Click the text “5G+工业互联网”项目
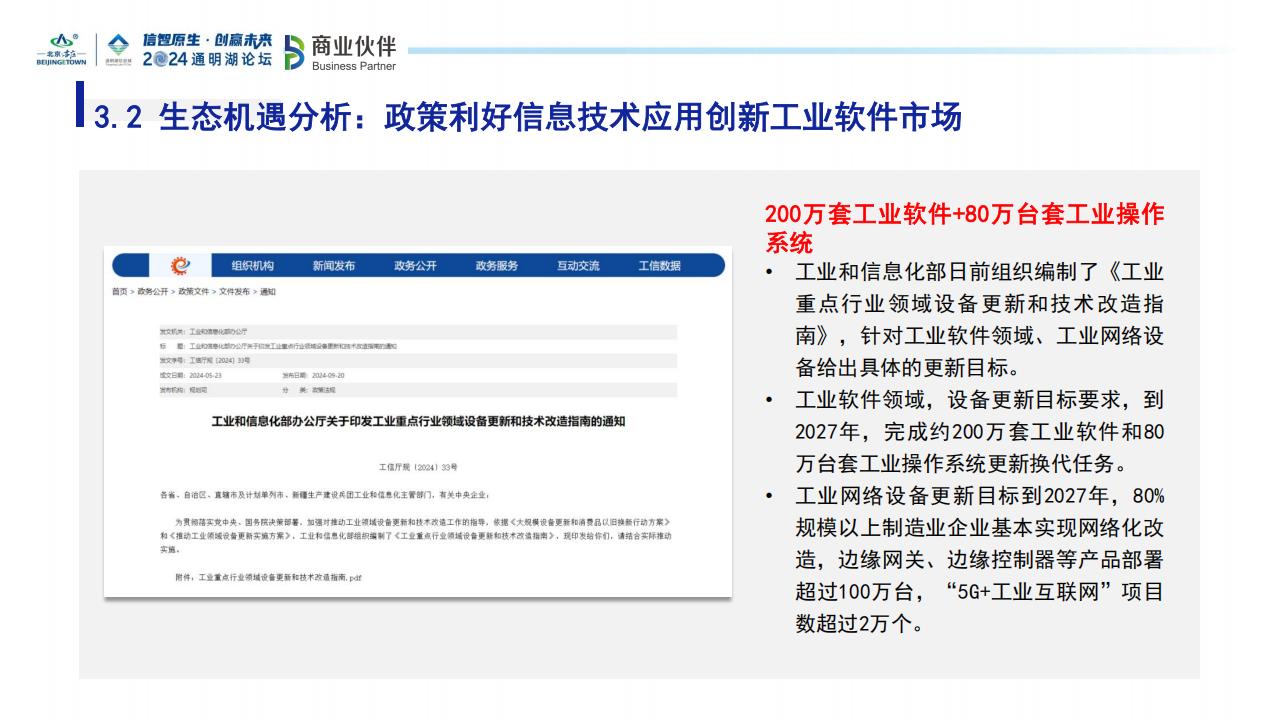This screenshot has width=1280, height=720. 1052,591
